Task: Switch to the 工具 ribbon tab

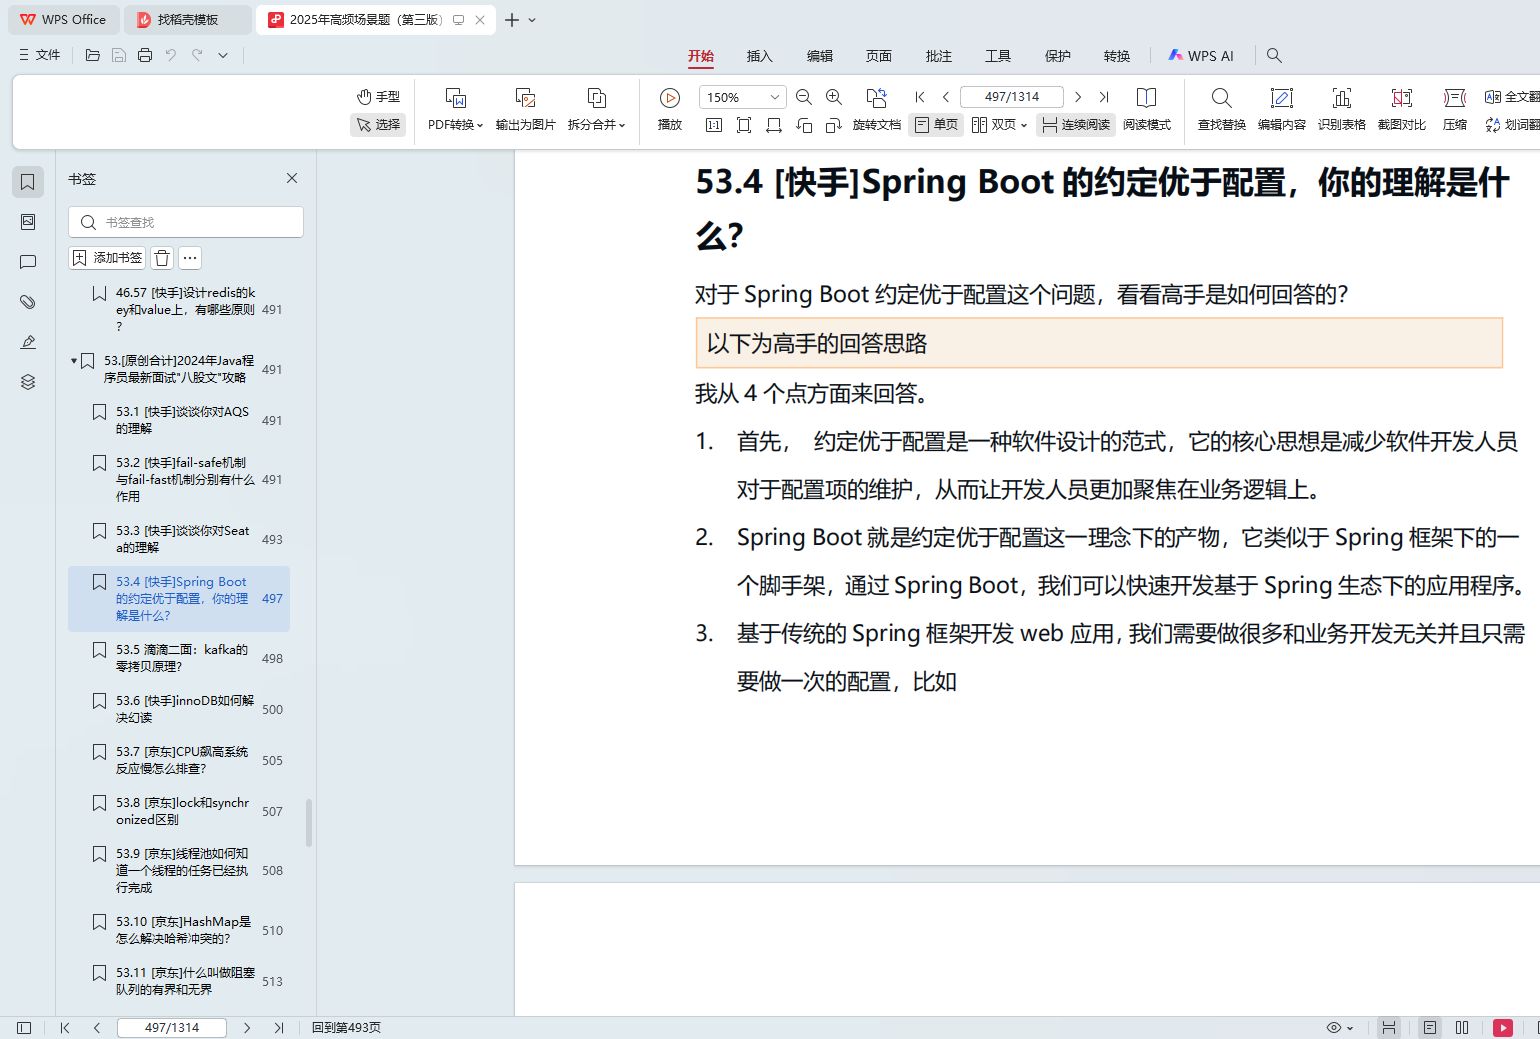Action: coord(998,56)
